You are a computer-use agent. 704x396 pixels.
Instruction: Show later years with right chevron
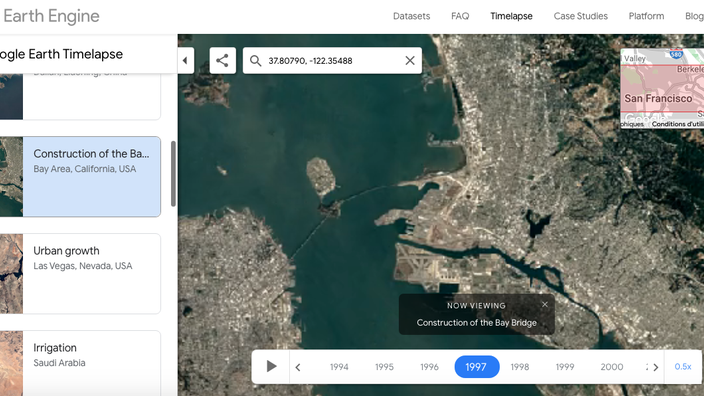click(656, 367)
